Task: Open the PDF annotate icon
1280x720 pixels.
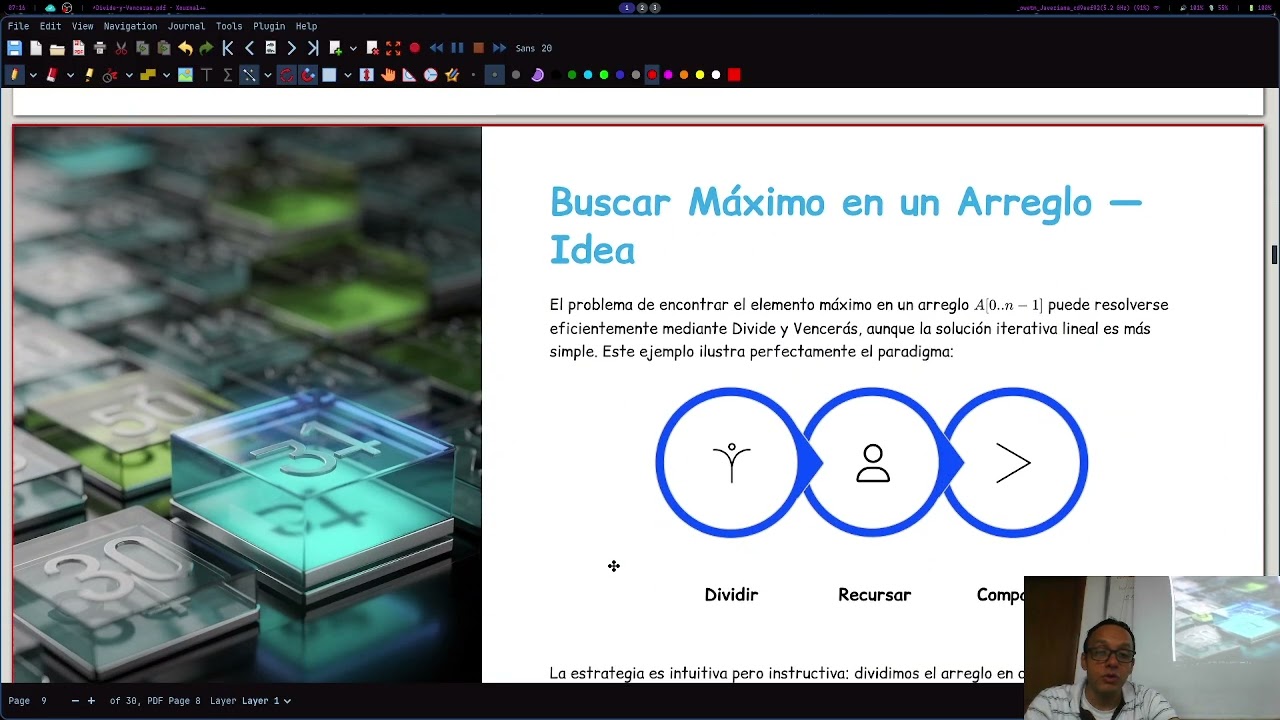Action: [79, 48]
